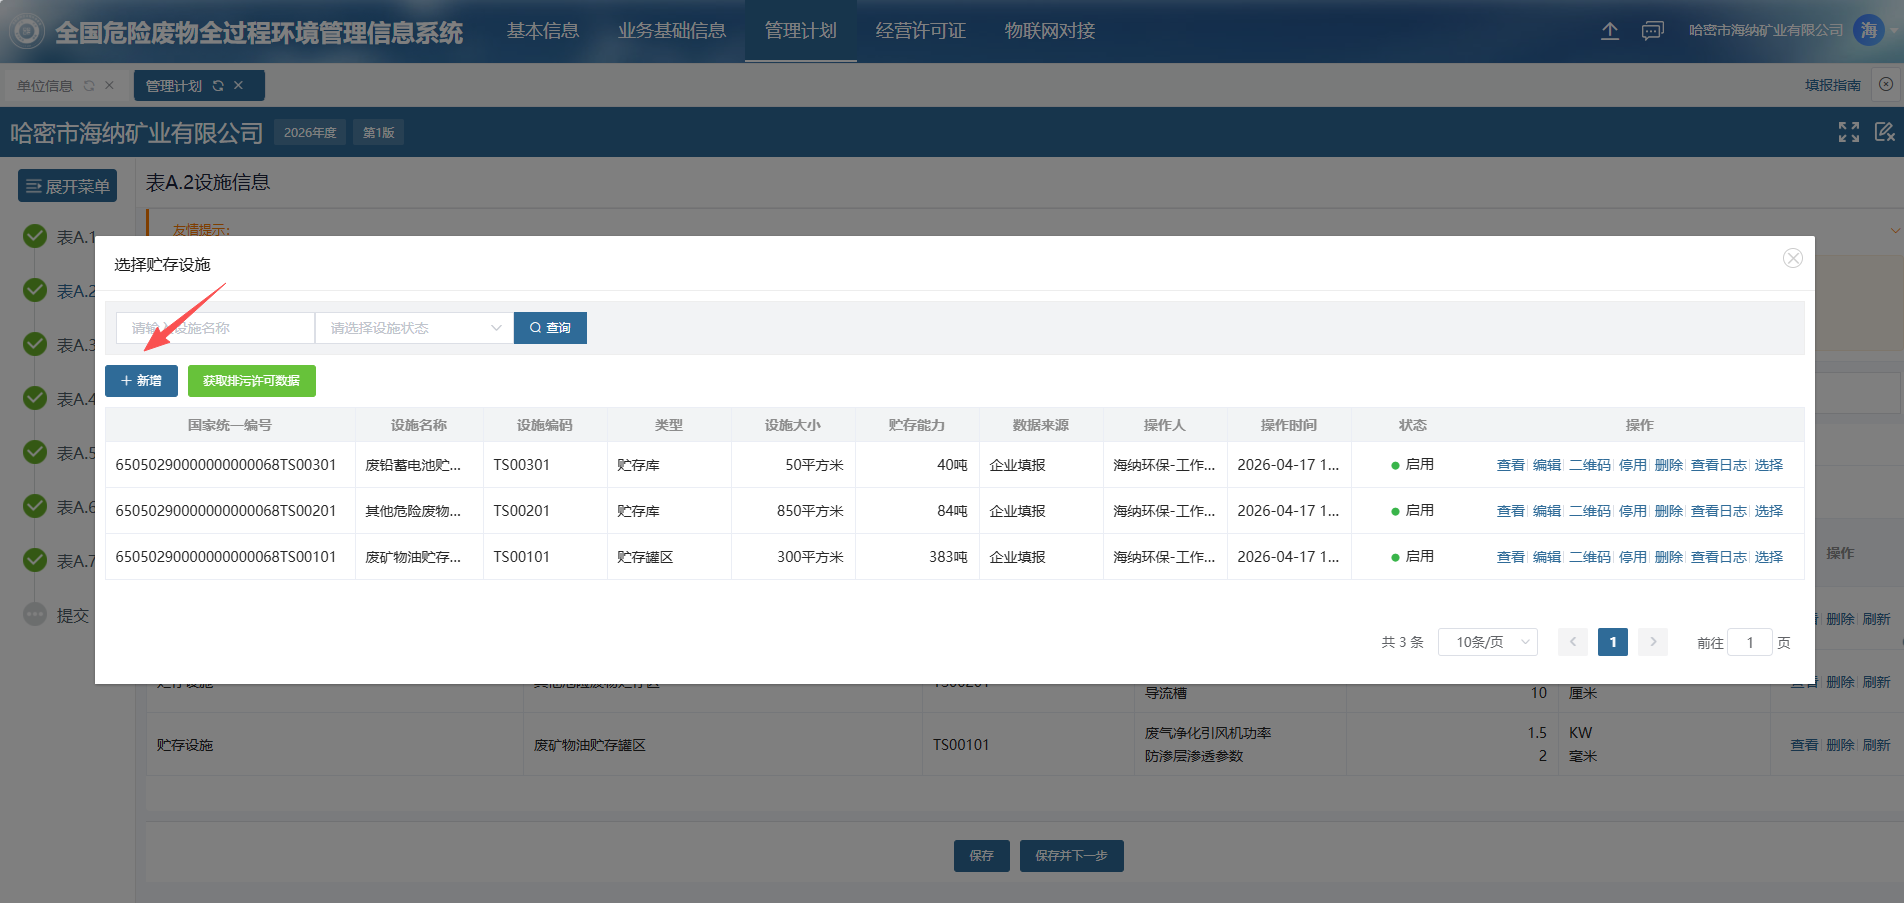Click 停用 for facility TS00201

(1632, 511)
